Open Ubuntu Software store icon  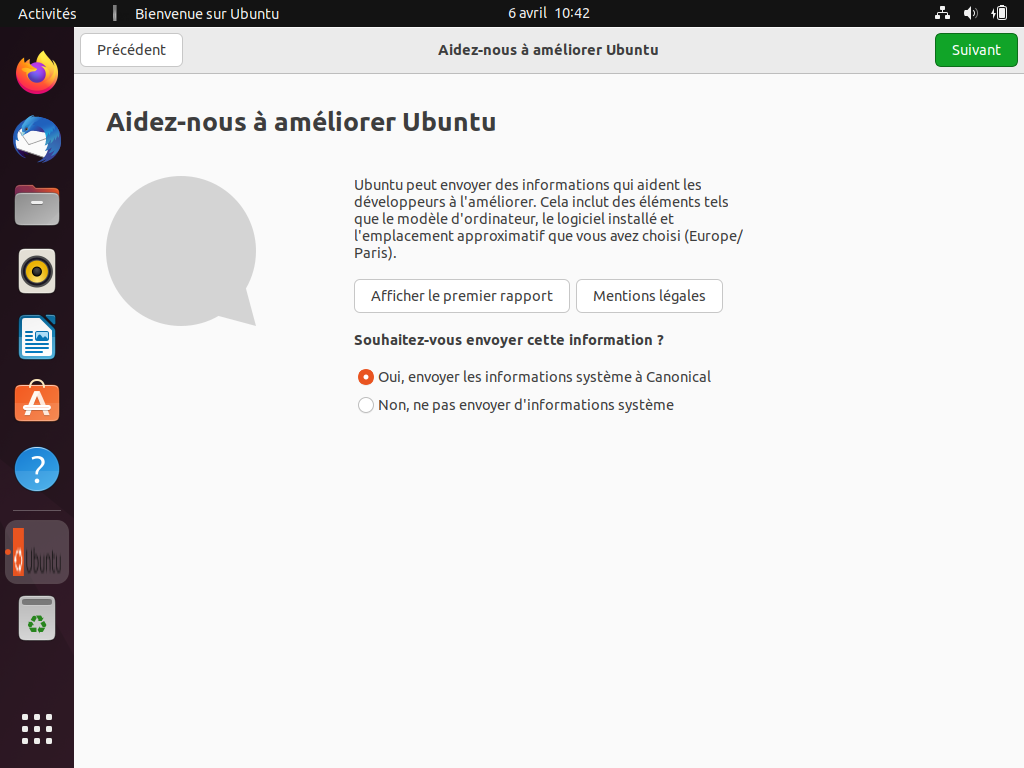tap(37, 402)
